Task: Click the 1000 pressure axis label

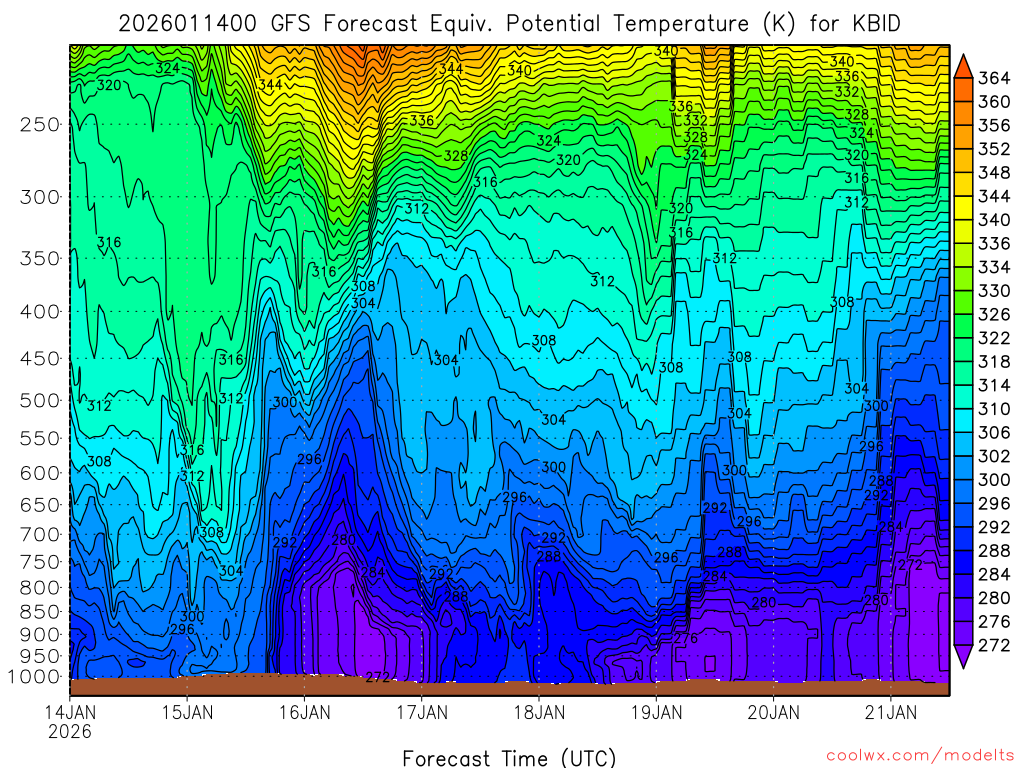Action: pyautogui.click(x=34, y=677)
